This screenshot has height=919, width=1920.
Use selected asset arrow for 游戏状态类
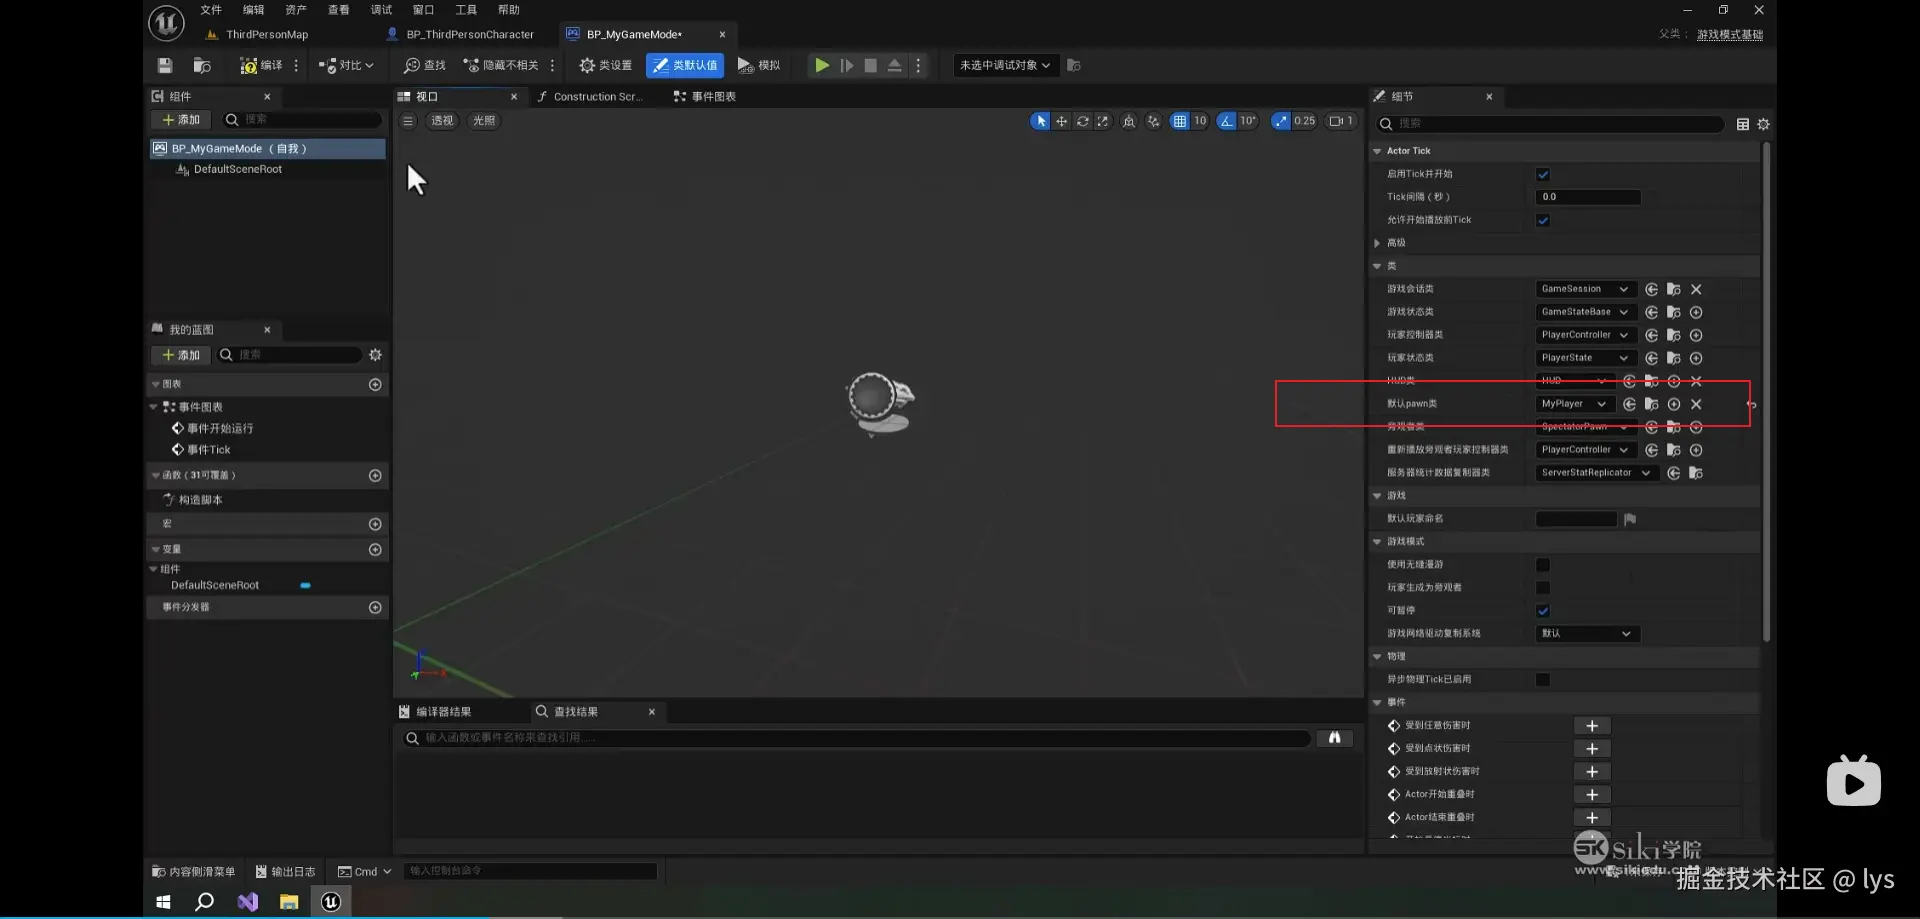coord(1652,312)
